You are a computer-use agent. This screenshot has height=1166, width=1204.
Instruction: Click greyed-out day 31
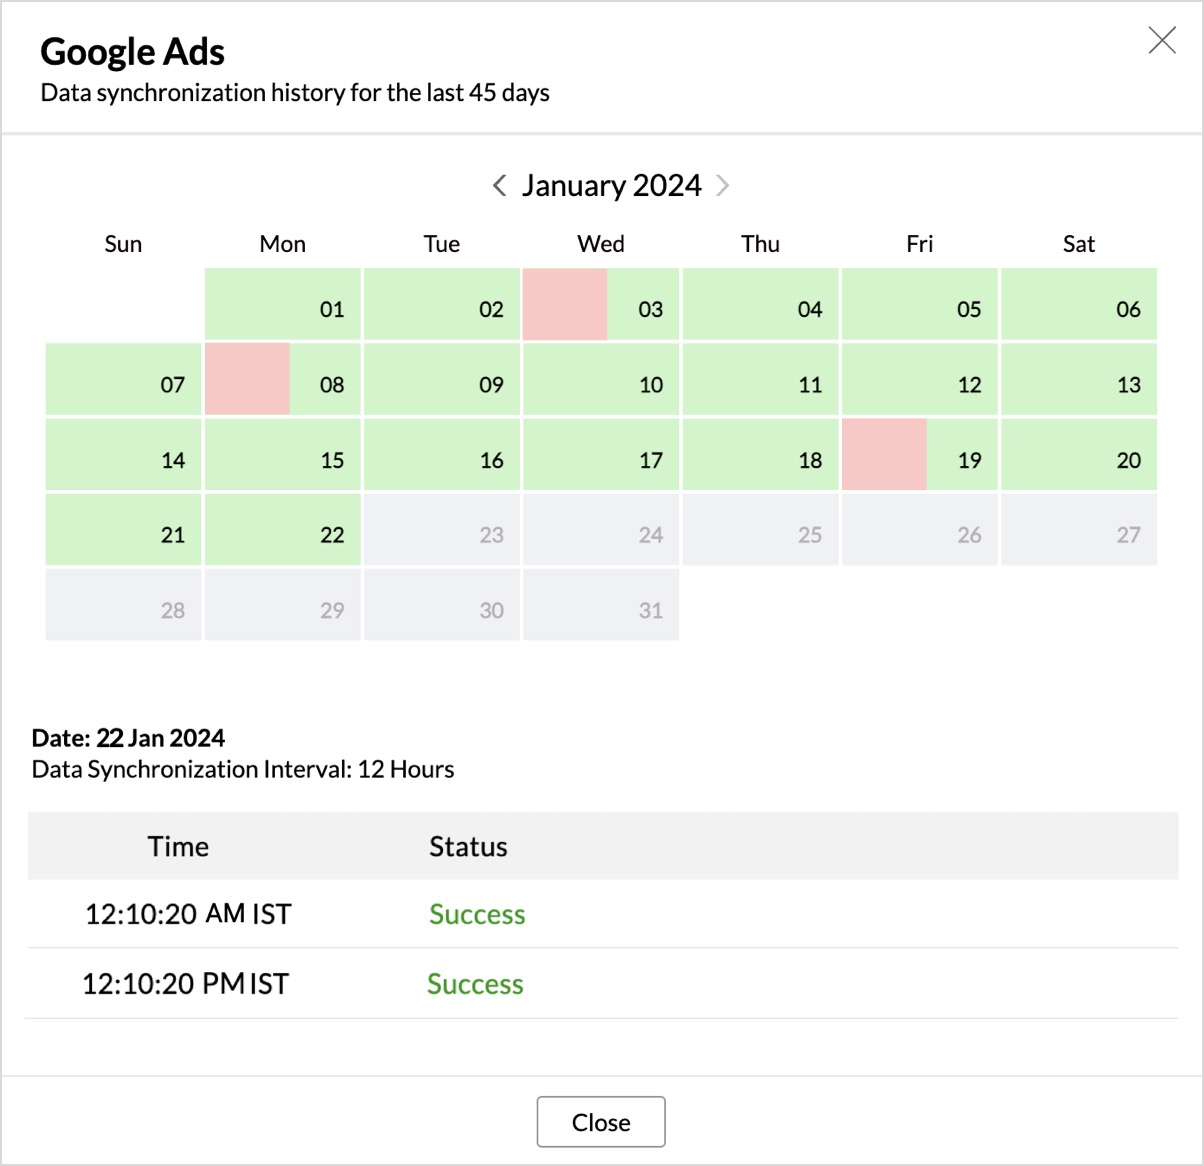601,605
